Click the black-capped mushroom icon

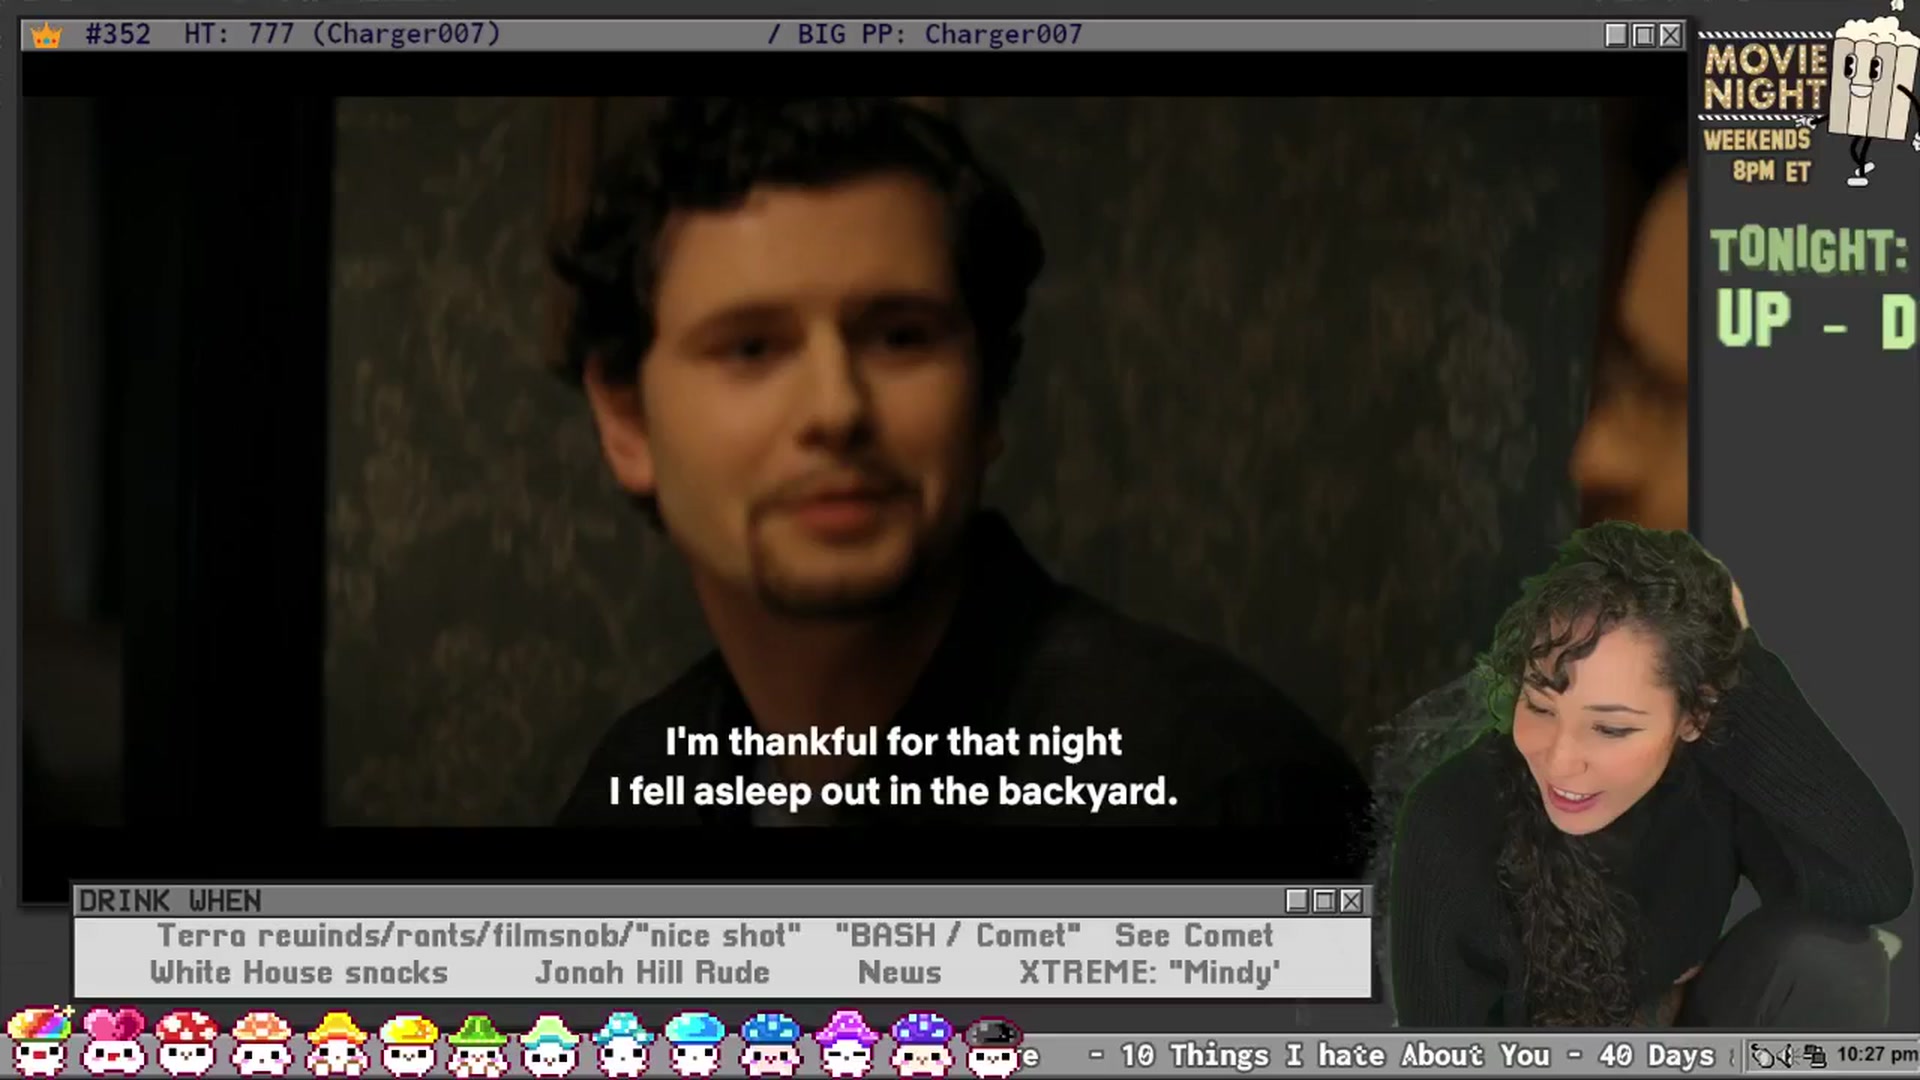[x=993, y=1045]
